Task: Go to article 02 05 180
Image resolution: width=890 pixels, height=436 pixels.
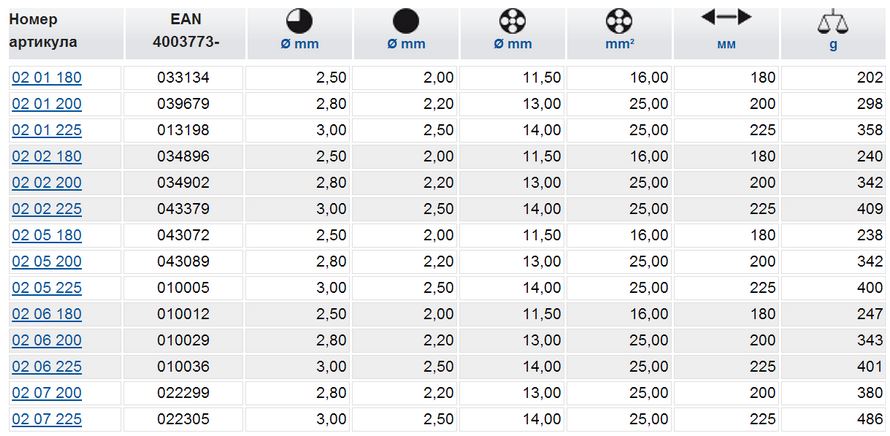Action: tap(46, 235)
